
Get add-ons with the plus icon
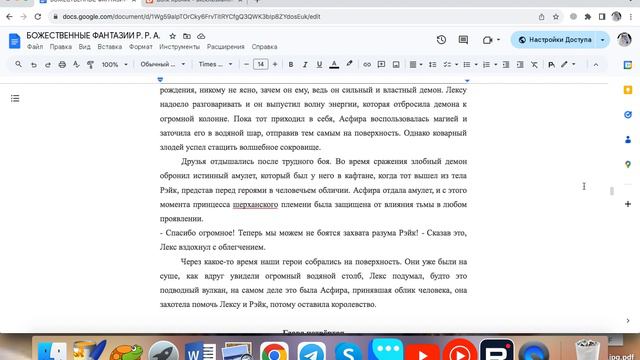pos(628,204)
